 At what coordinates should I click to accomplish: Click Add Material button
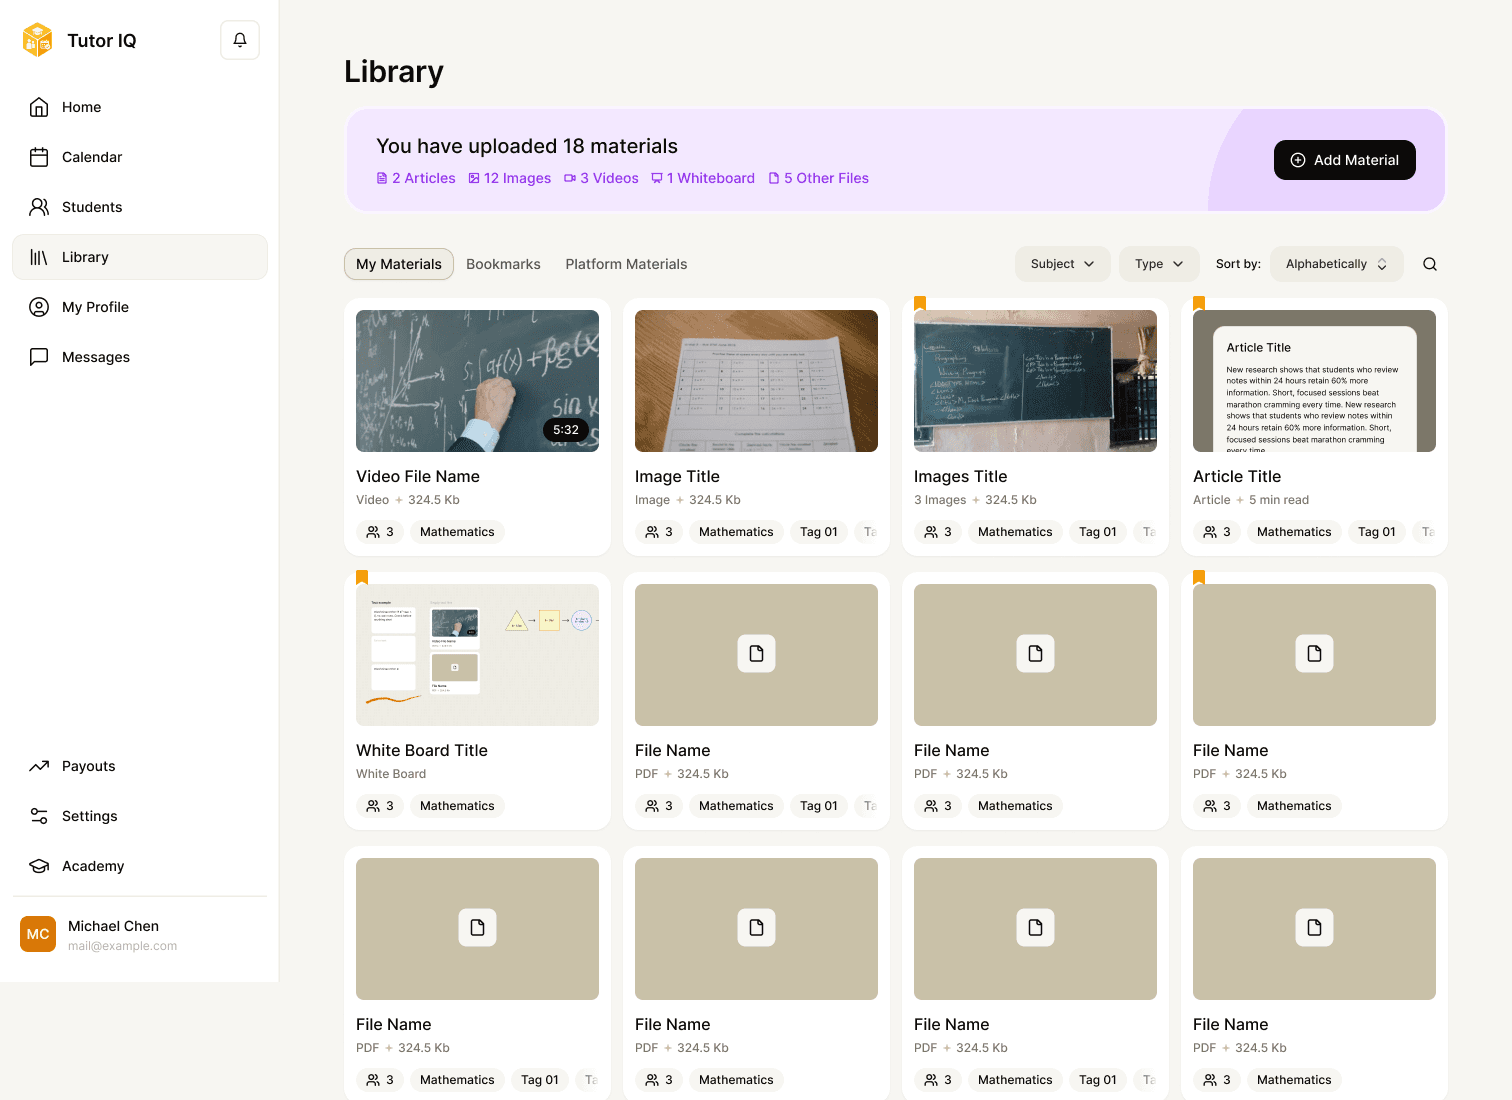click(1345, 160)
